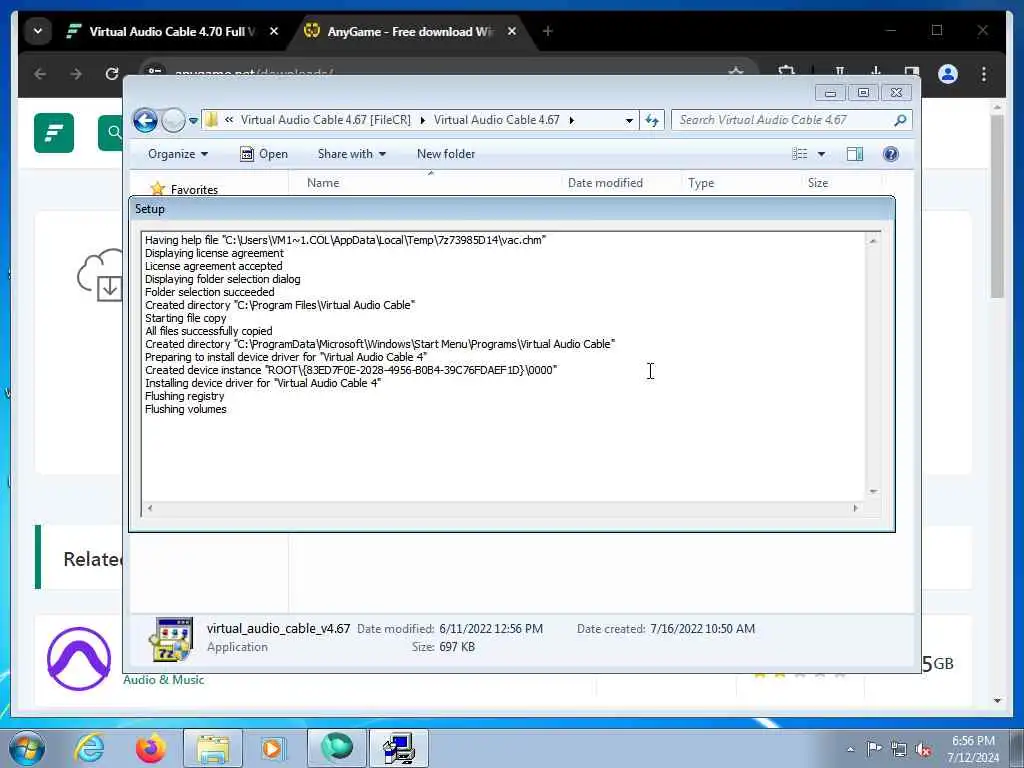Click the muted volume tray icon
Screen dimensions: 1024x768
pyautogui.click(x=923, y=749)
